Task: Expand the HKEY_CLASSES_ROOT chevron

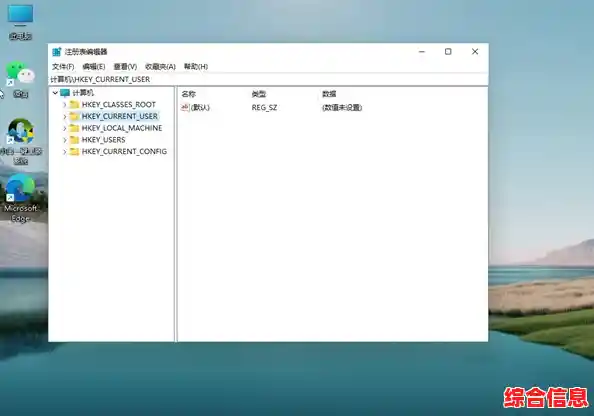Action: tap(64, 105)
